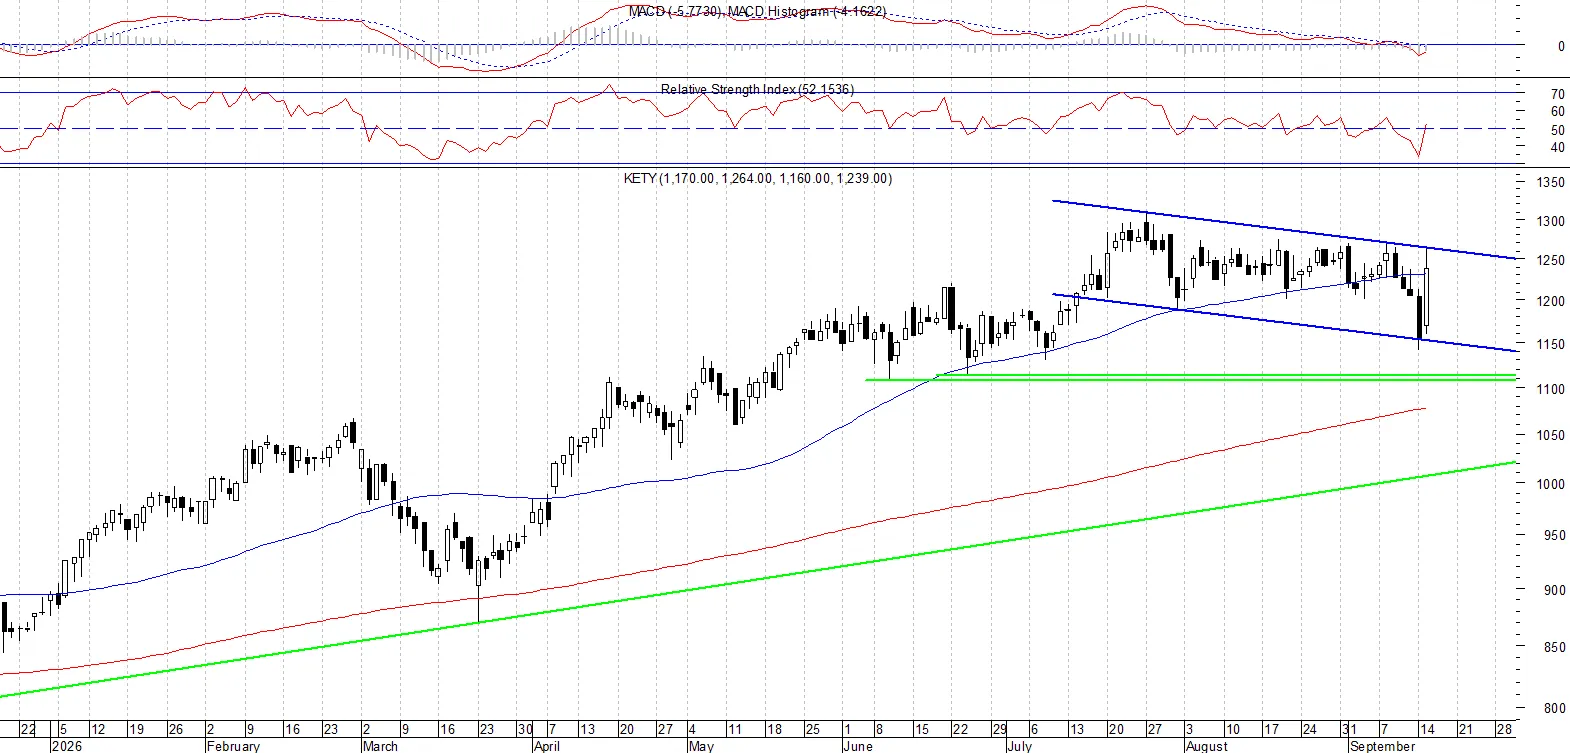
Task: Select the 900 price axis label
Action: pyautogui.click(x=1554, y=591)
